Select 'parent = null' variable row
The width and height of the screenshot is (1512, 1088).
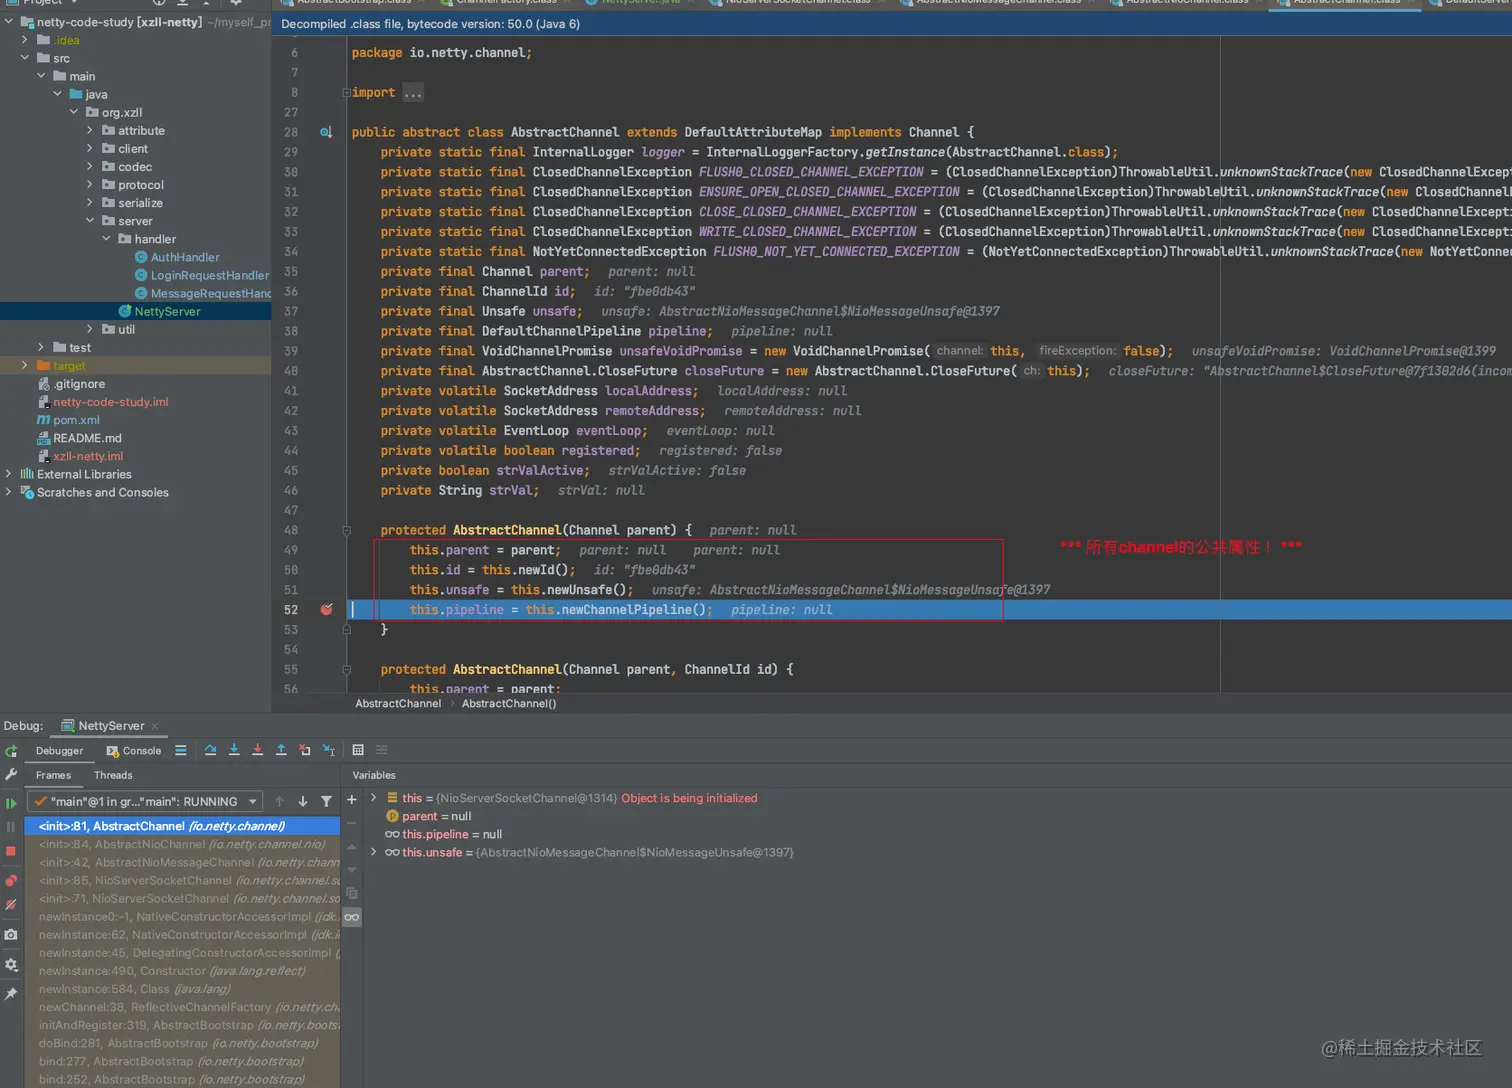(436, 816)
